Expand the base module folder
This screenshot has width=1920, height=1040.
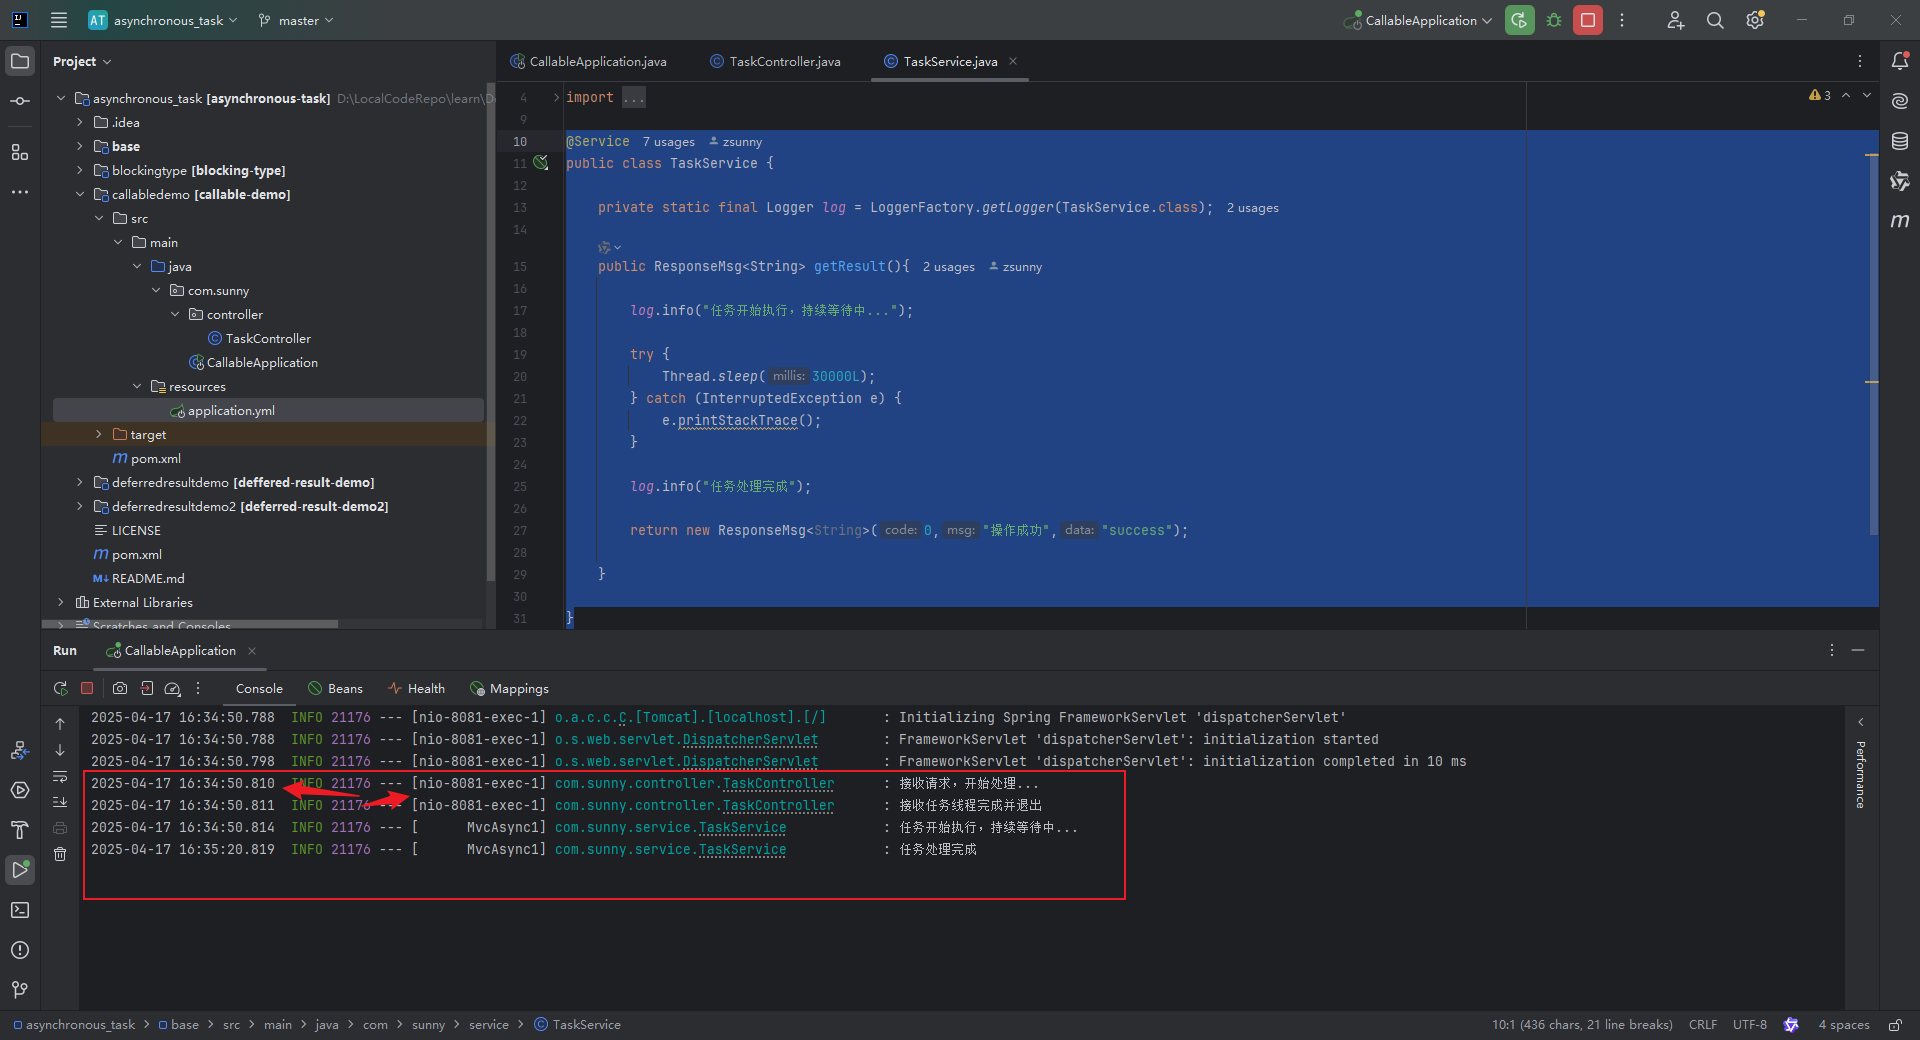point(80,146)
